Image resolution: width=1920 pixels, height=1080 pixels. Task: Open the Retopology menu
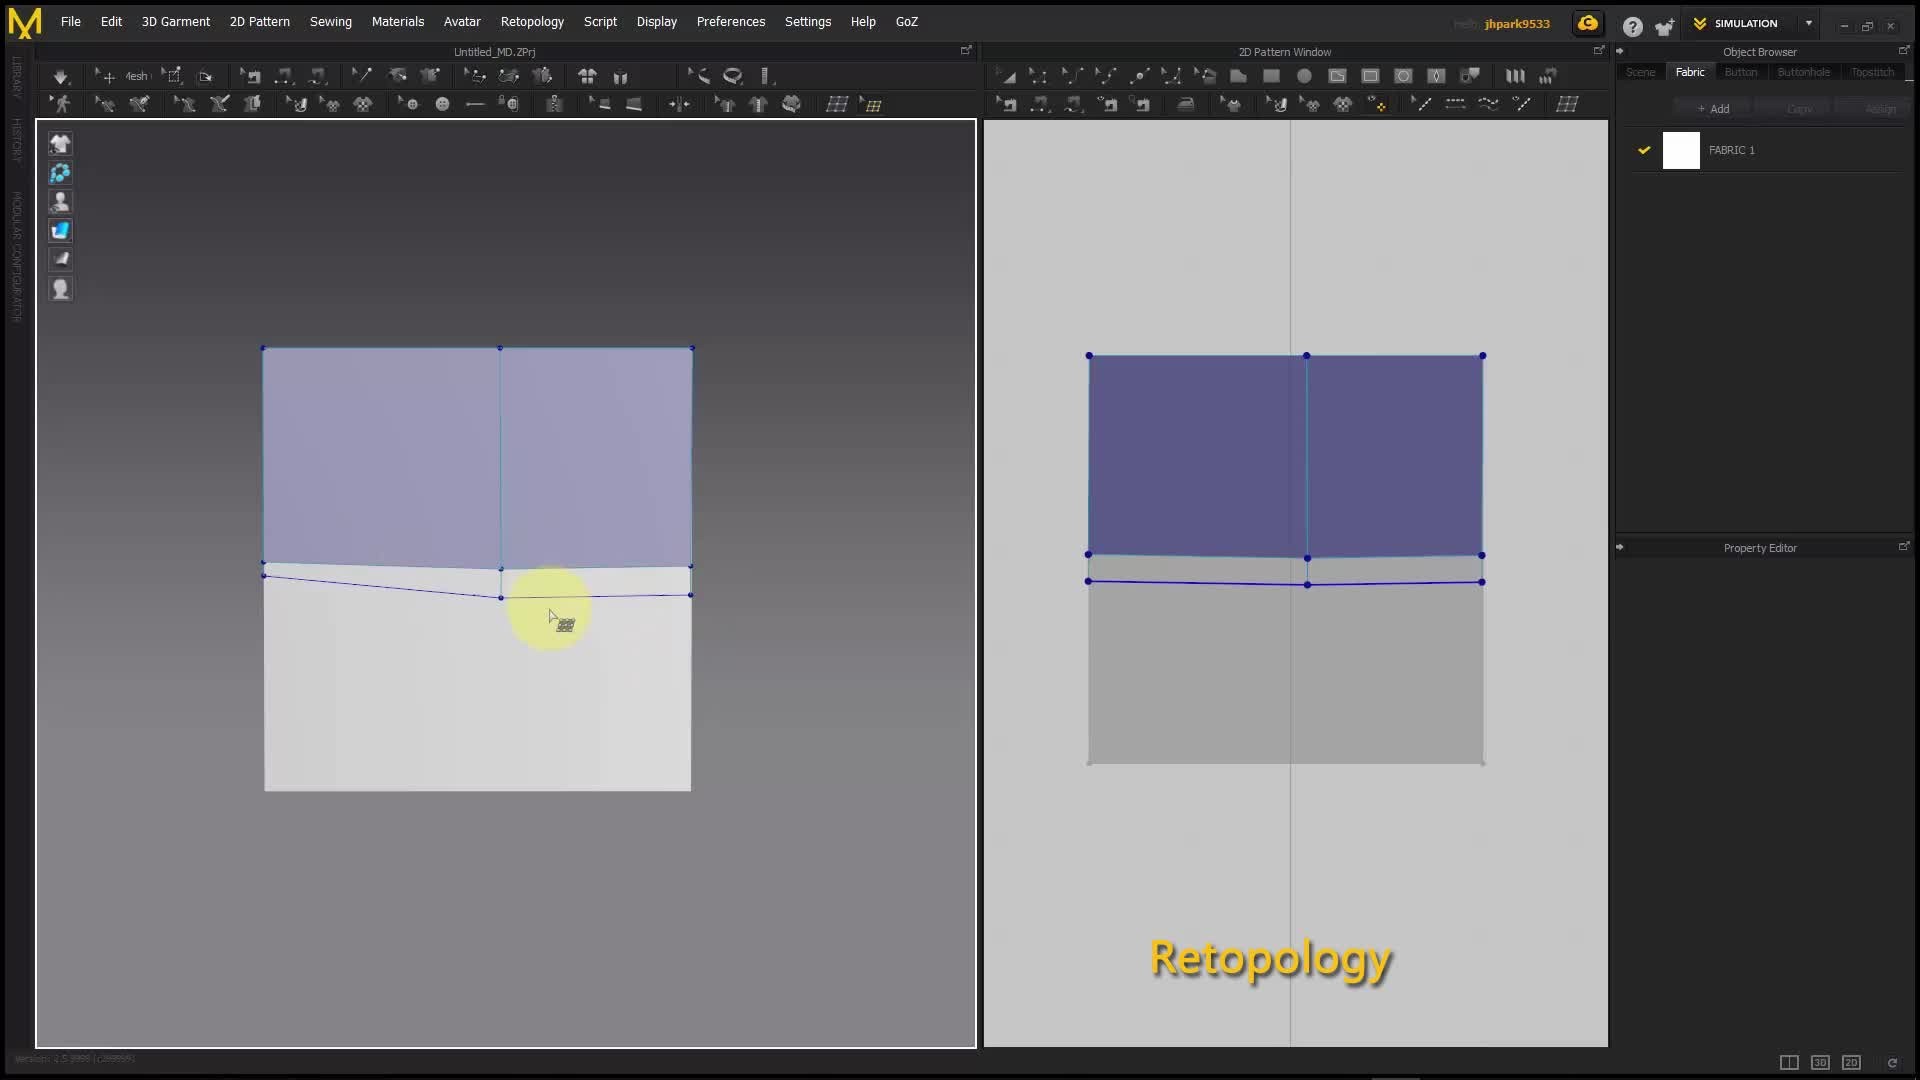pos(532,21)
